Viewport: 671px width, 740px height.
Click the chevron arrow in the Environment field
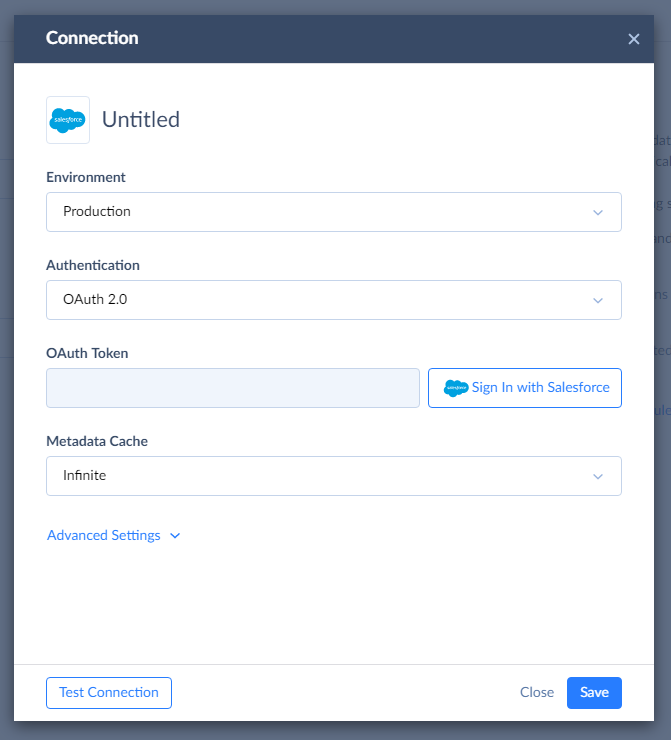(x=598, y=212)
